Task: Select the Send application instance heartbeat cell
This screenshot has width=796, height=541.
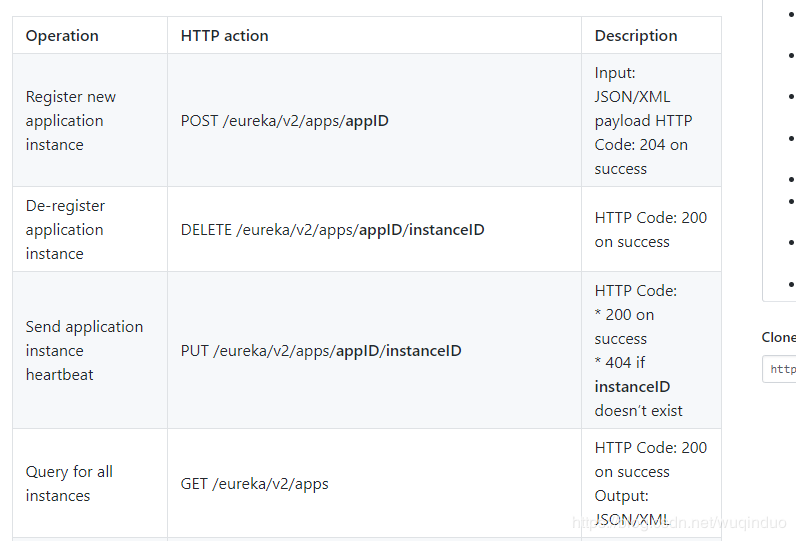Action: click(84, 351)
